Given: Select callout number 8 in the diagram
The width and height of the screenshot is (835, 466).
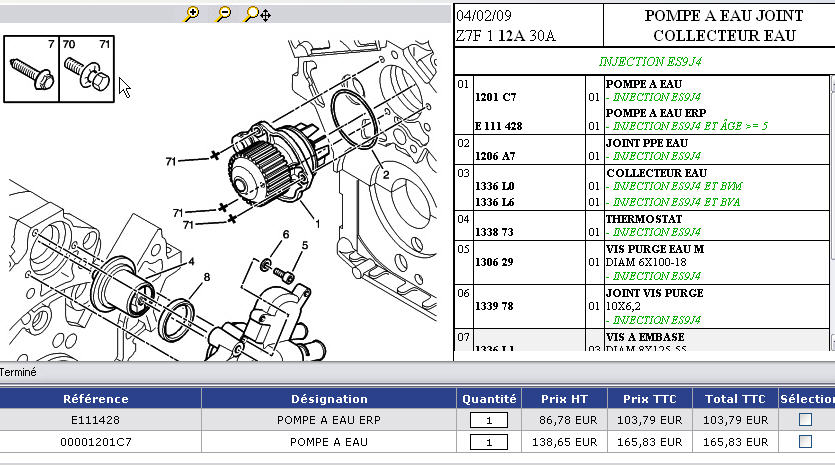Looking at the screenshot, I should click(x=206, y=276).
